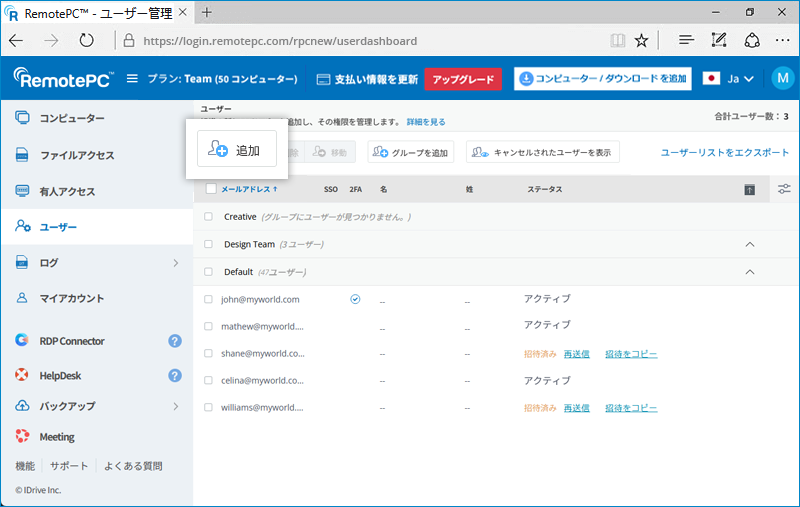
Task: Toggle select-all checkbox in header
Action: pyautogui.click(x=211, y=189)
